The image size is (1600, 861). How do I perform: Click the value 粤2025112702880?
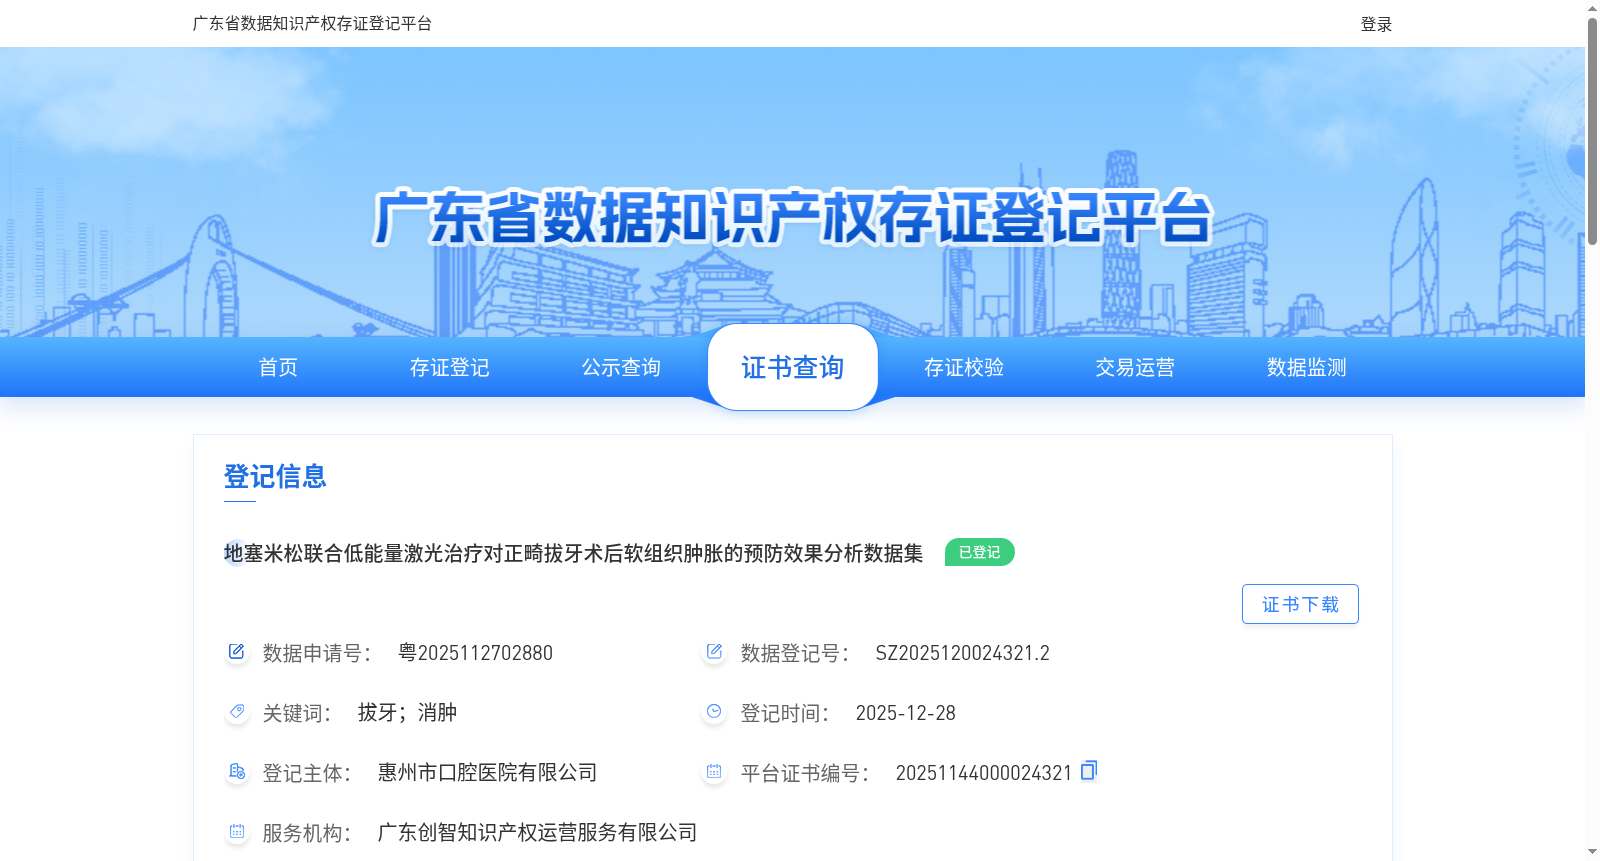(x=475, y=653)
